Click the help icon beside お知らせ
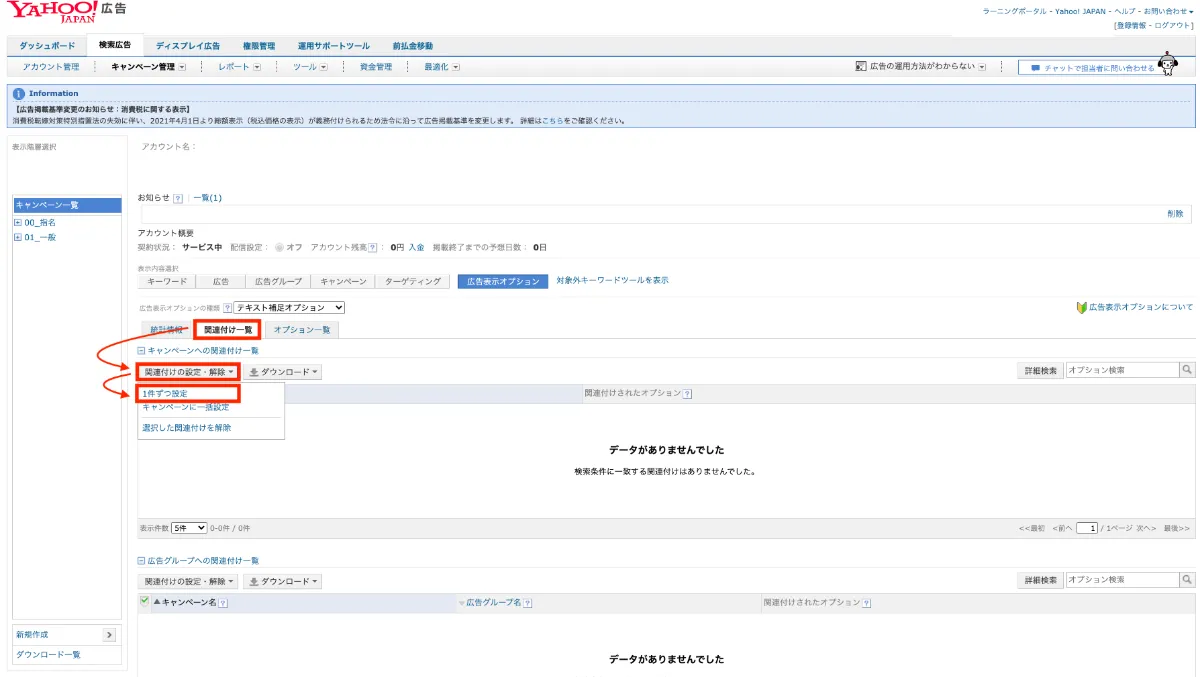This screenshot has height=677, width=1200. (x=178, y=198)
